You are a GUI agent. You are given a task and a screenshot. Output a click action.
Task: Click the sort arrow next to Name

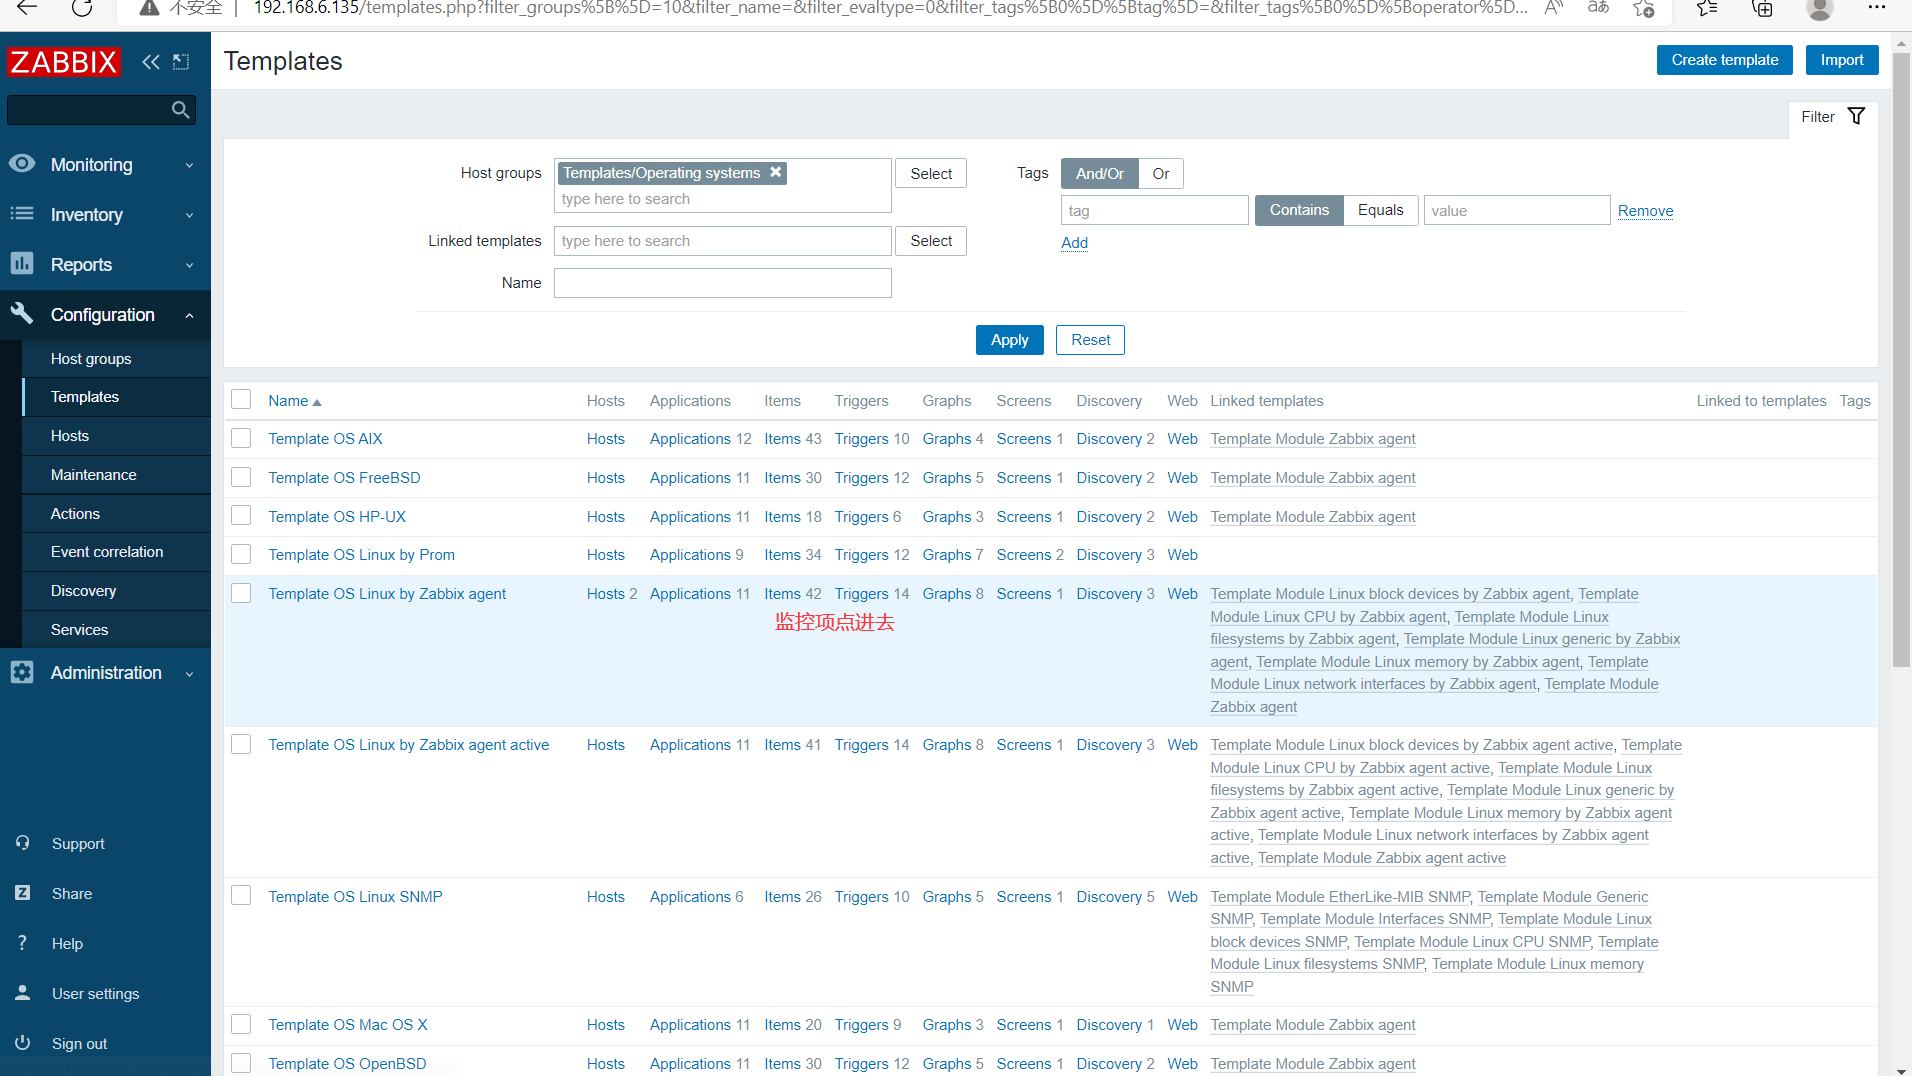point(317,402)
